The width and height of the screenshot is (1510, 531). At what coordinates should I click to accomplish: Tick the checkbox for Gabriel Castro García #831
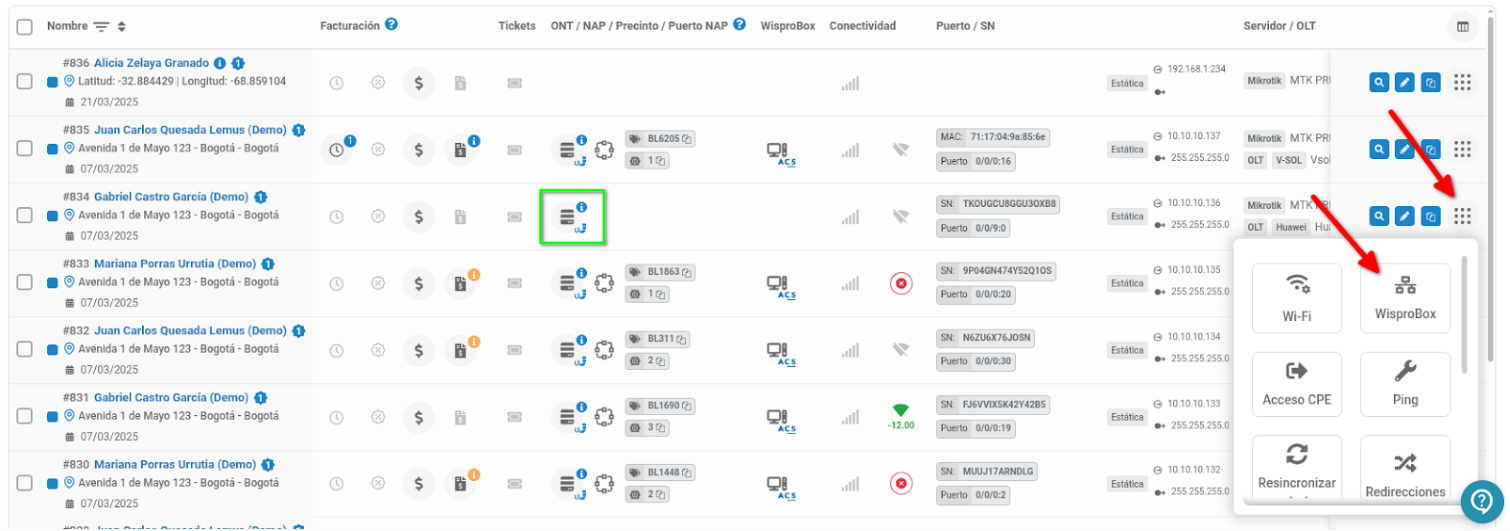(25, 417)
